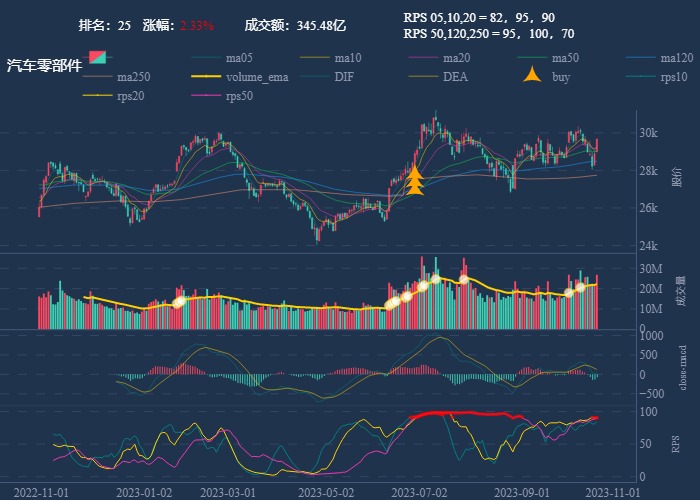Click the rps20 yellow legend line icon

[x=98, y=96]
